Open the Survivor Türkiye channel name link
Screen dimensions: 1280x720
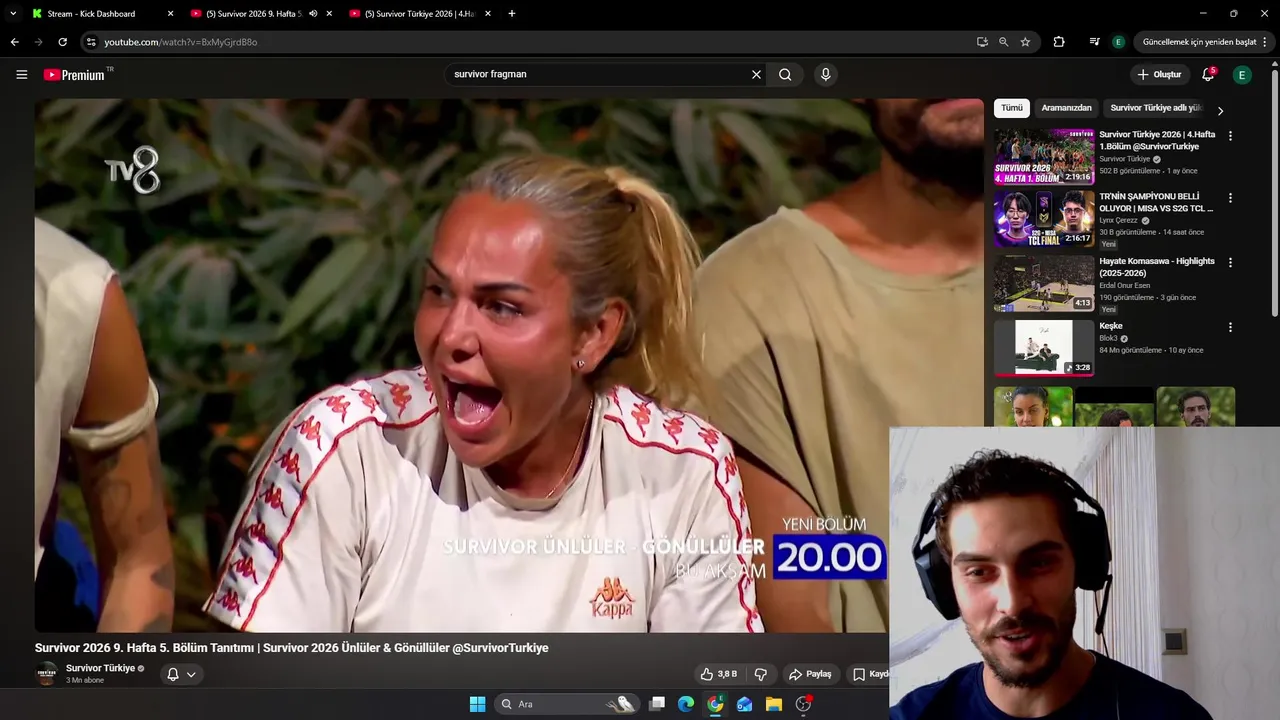(100, 668)
